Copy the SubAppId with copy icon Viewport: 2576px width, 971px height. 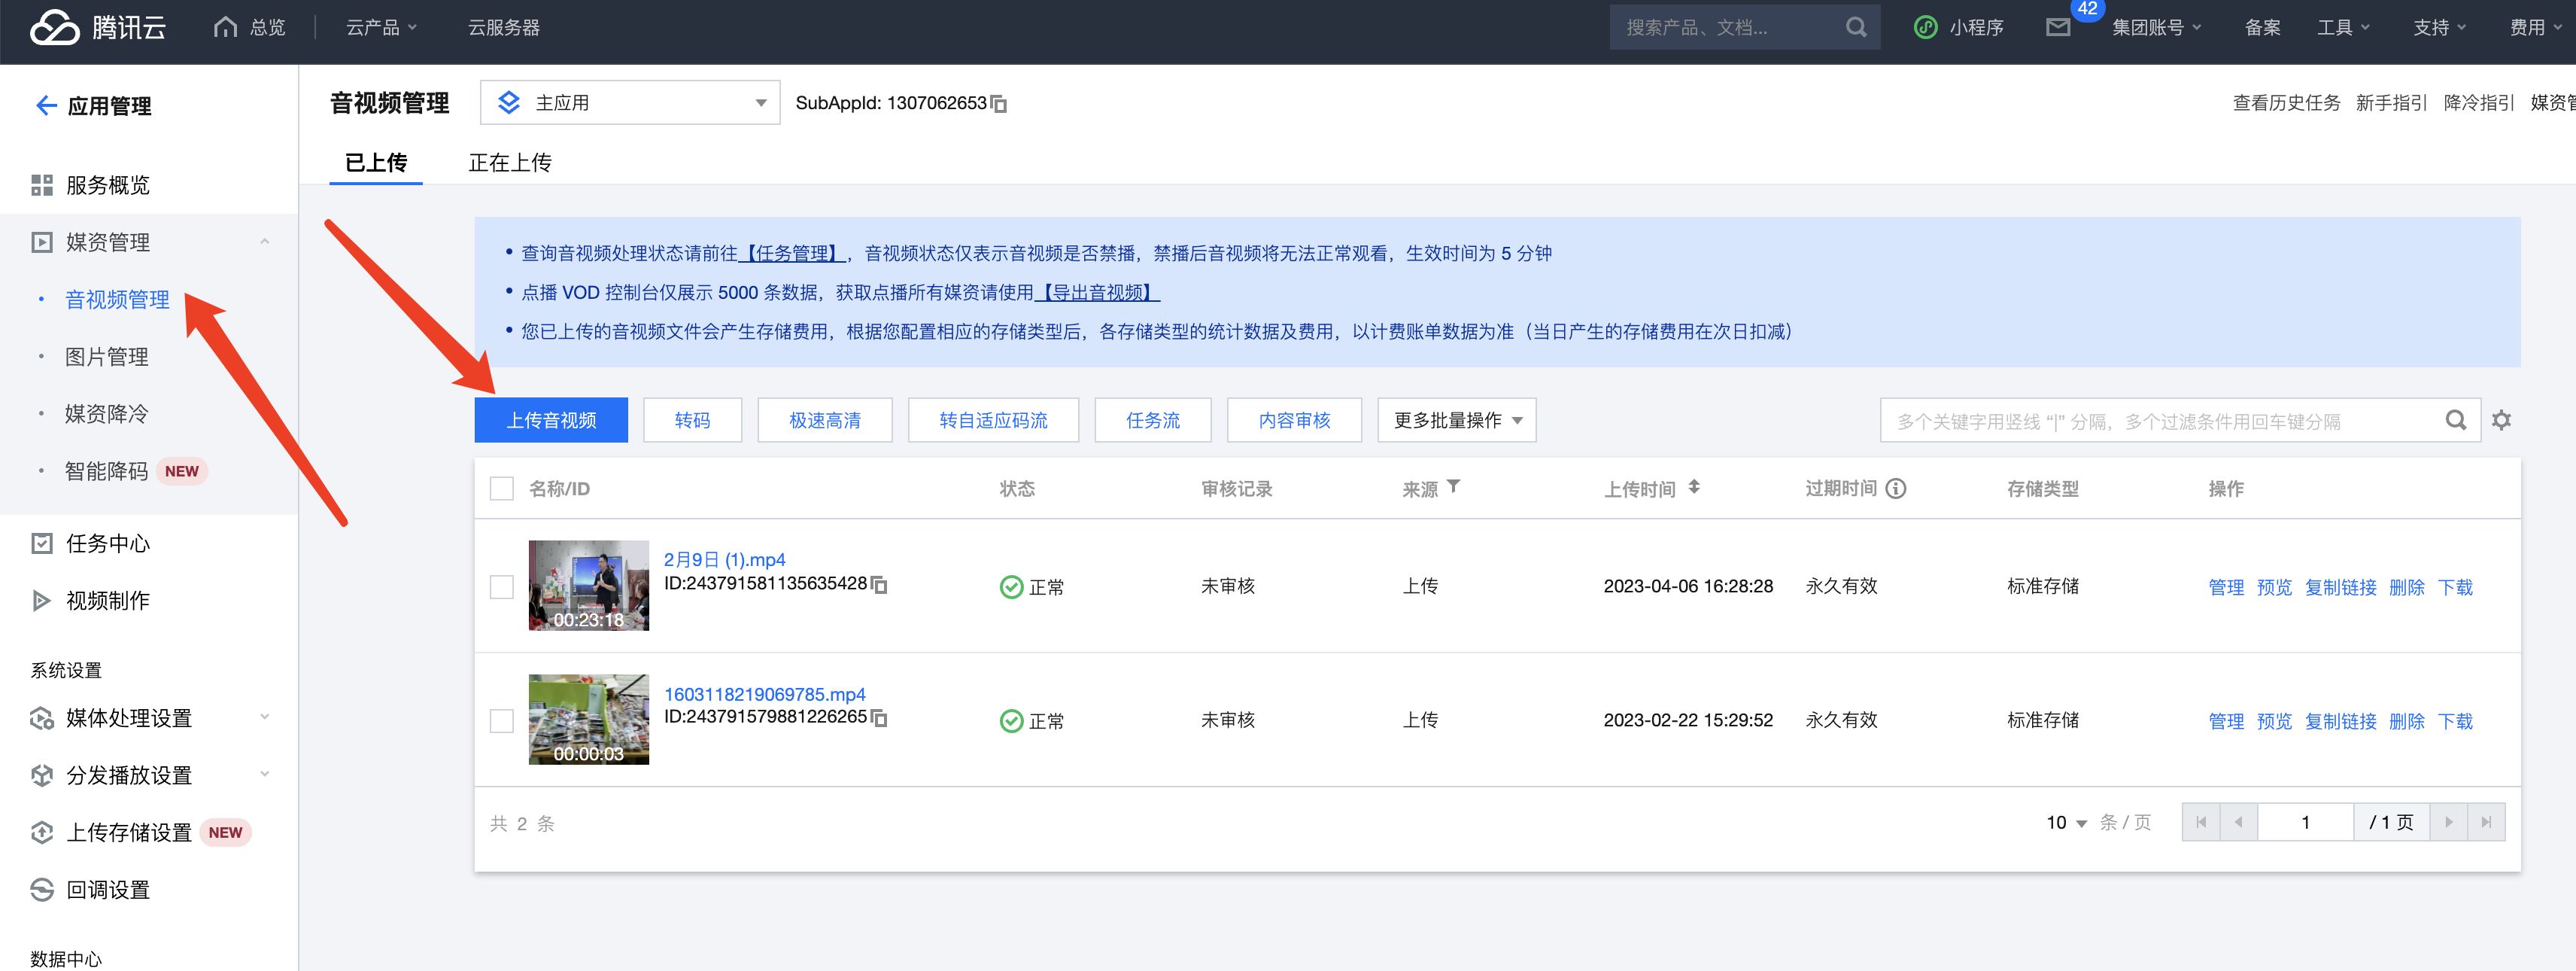(x=998, y=104)
